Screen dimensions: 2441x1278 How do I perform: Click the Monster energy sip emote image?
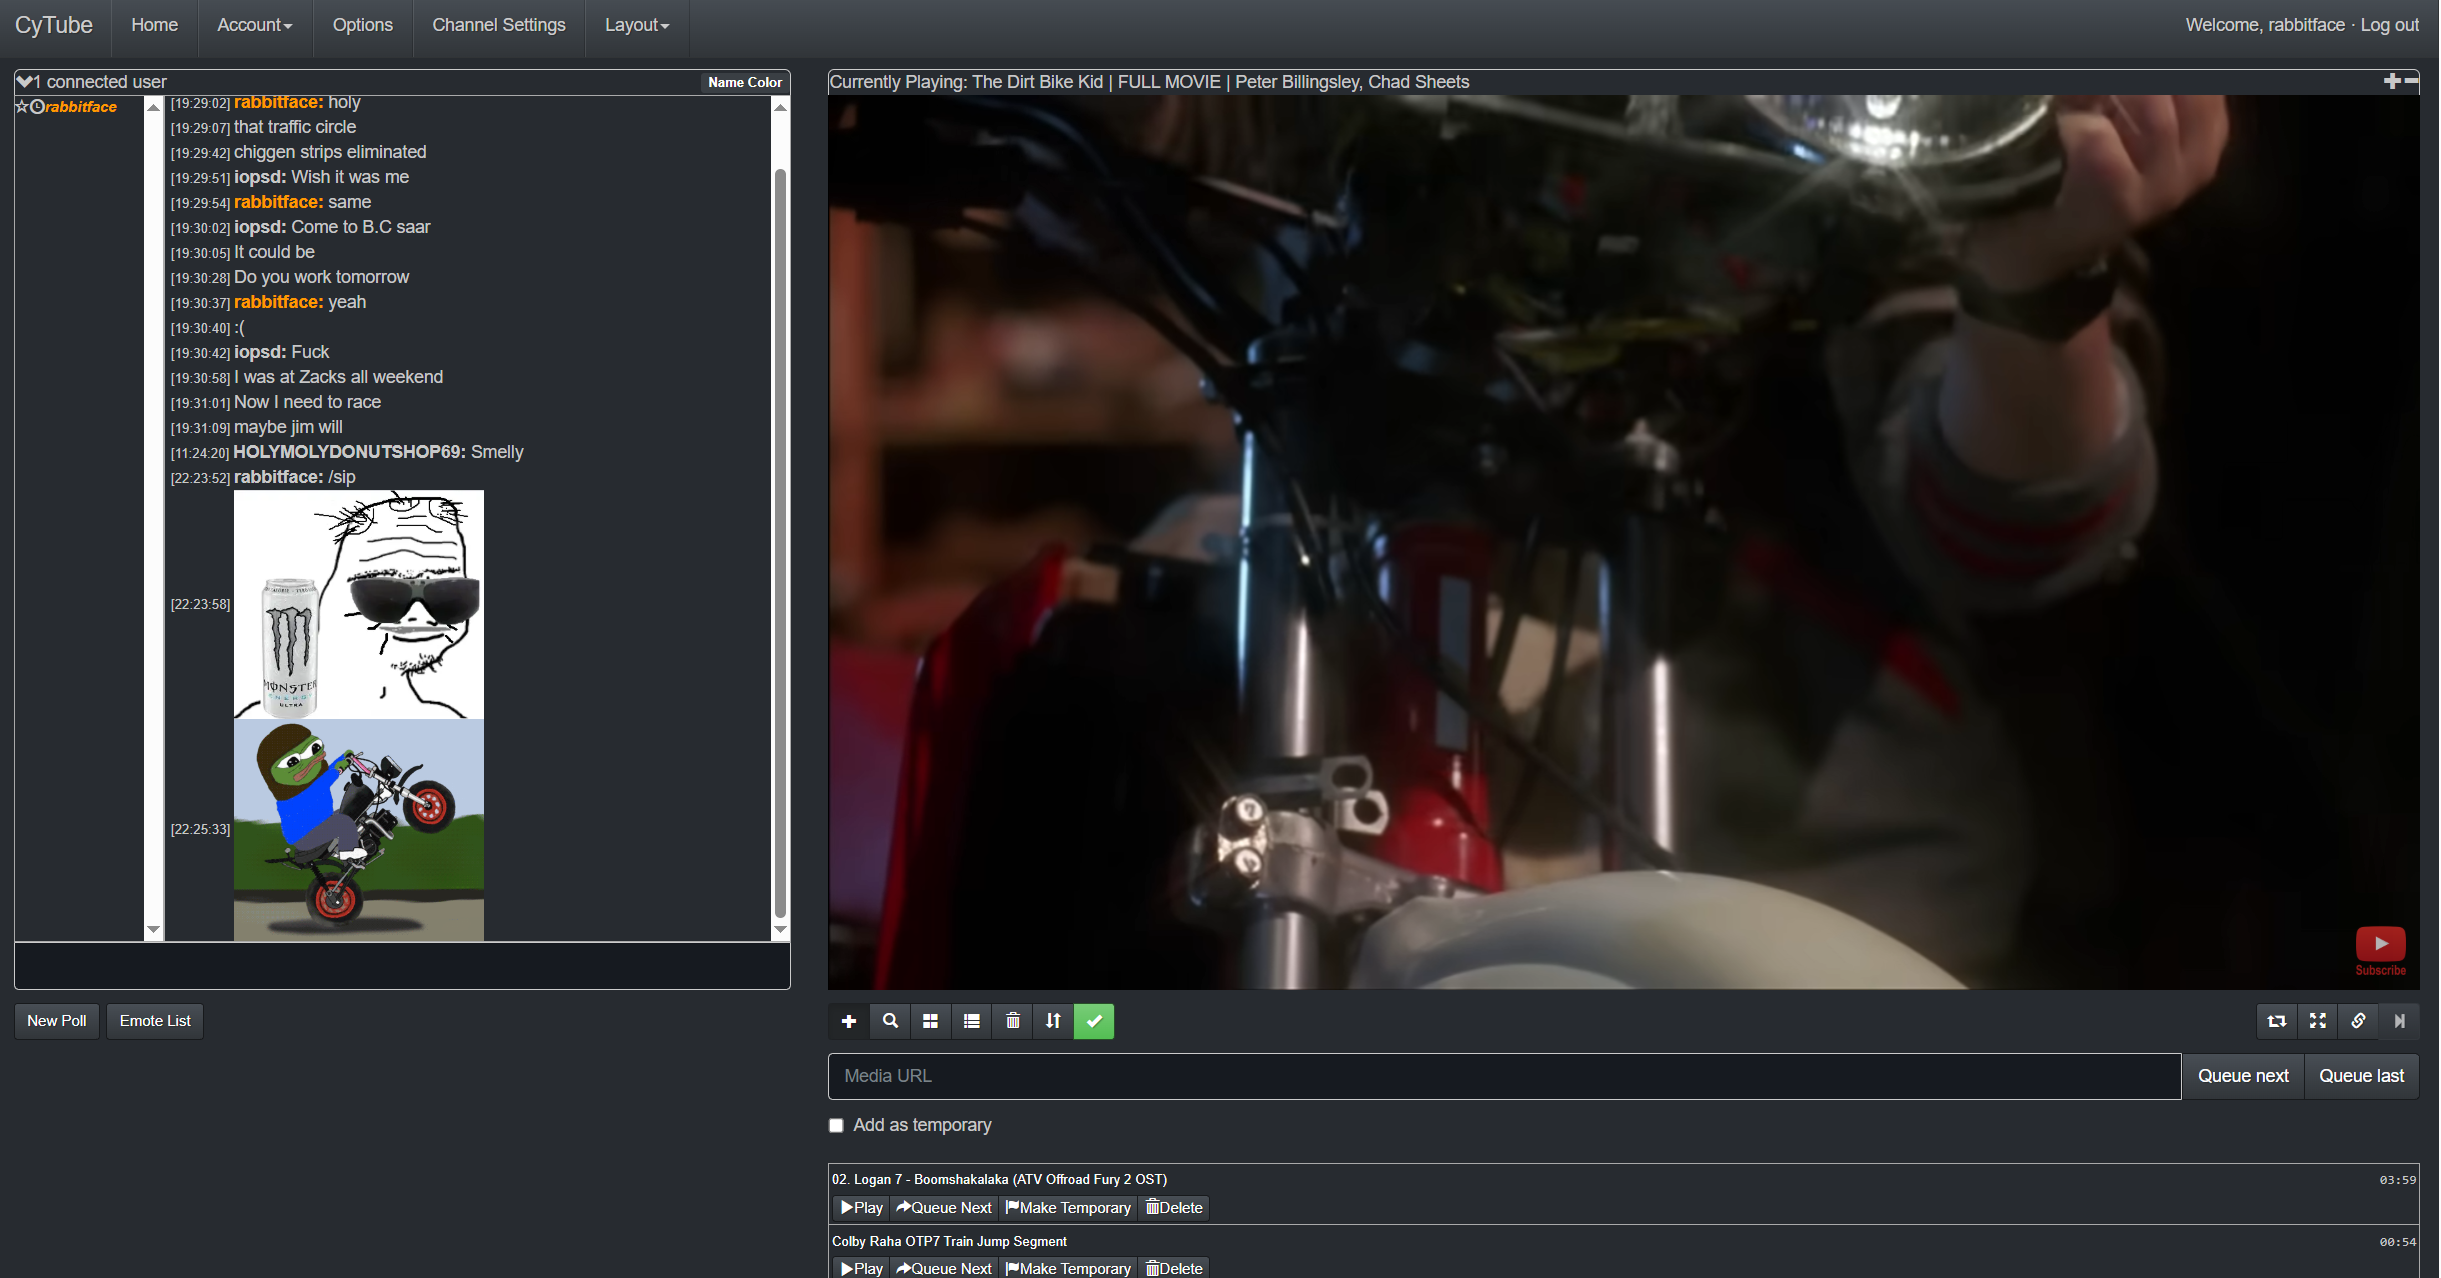[x=359, y=604]
